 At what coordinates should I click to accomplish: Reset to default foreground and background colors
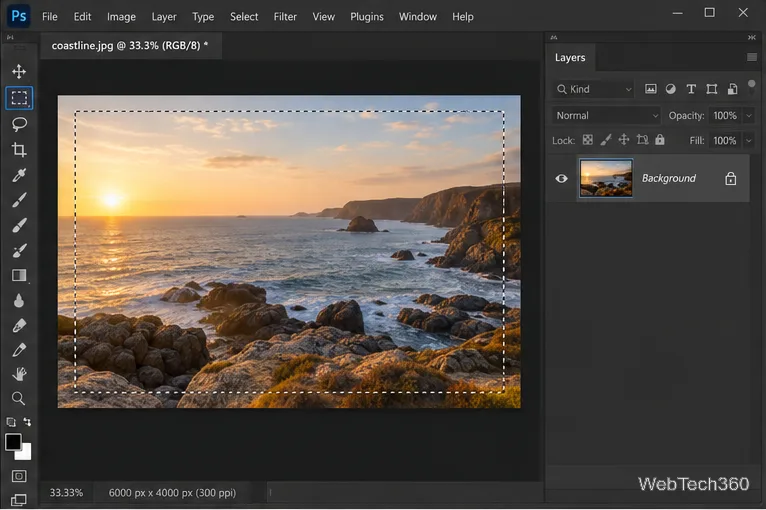pyautogui.click(x=11, y=422)
